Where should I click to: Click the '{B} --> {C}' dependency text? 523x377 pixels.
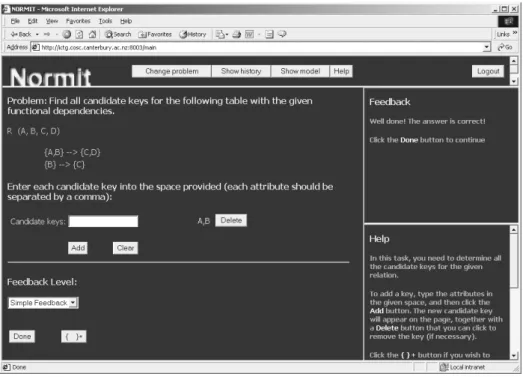click(64, 164)
